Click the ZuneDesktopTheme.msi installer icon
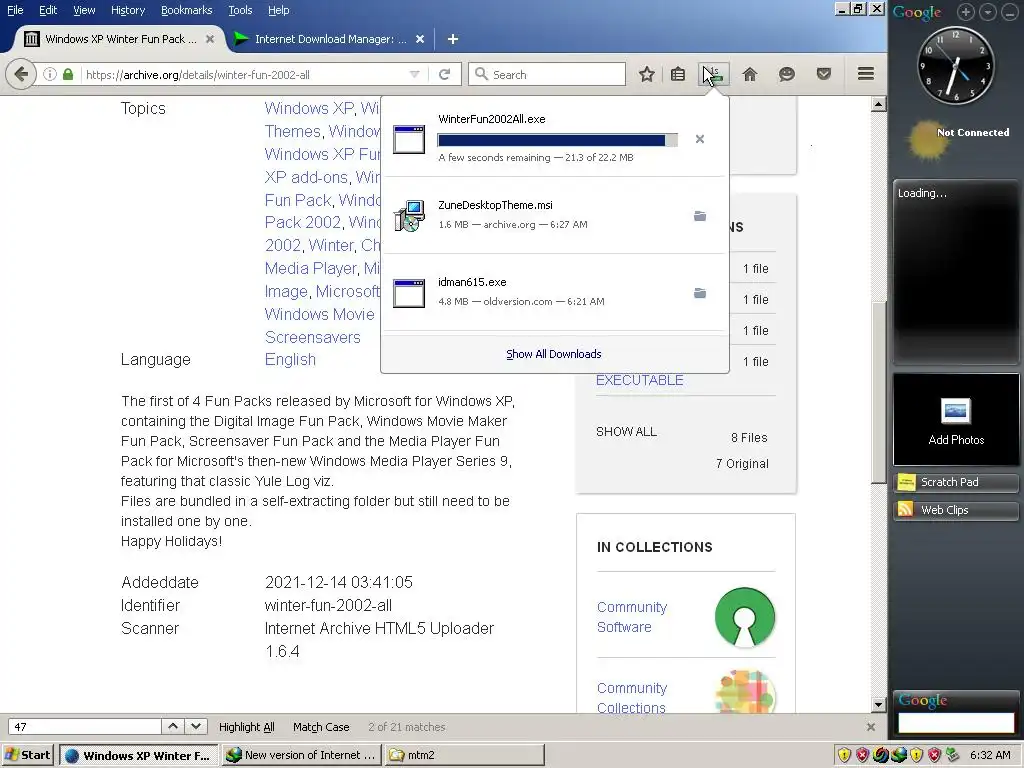The width and height of the screenshot is (1024, 768). point(409,216)
